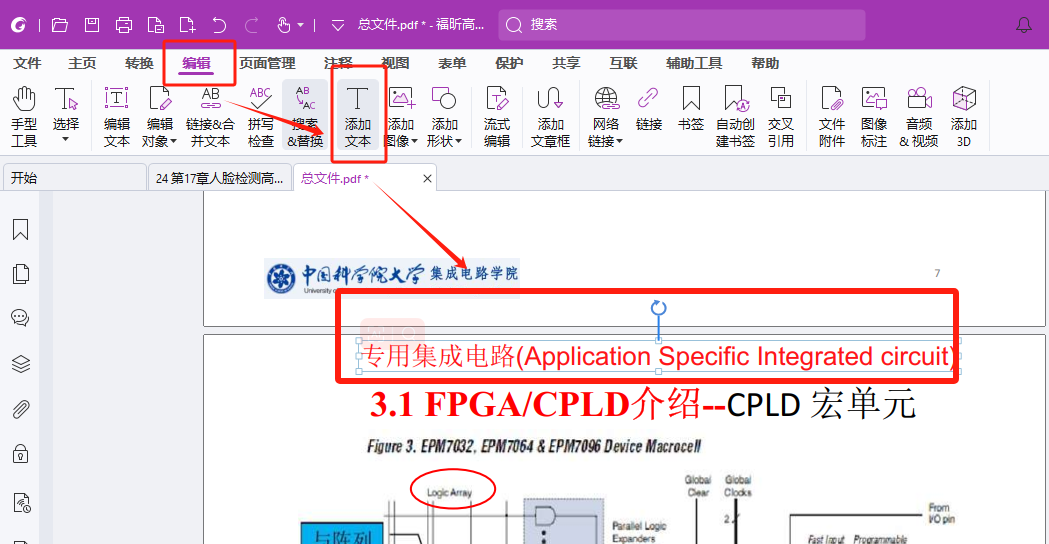1049x544 pixels.
Task: Open the 共享 ribbon tab
Action: coord(566,63)
